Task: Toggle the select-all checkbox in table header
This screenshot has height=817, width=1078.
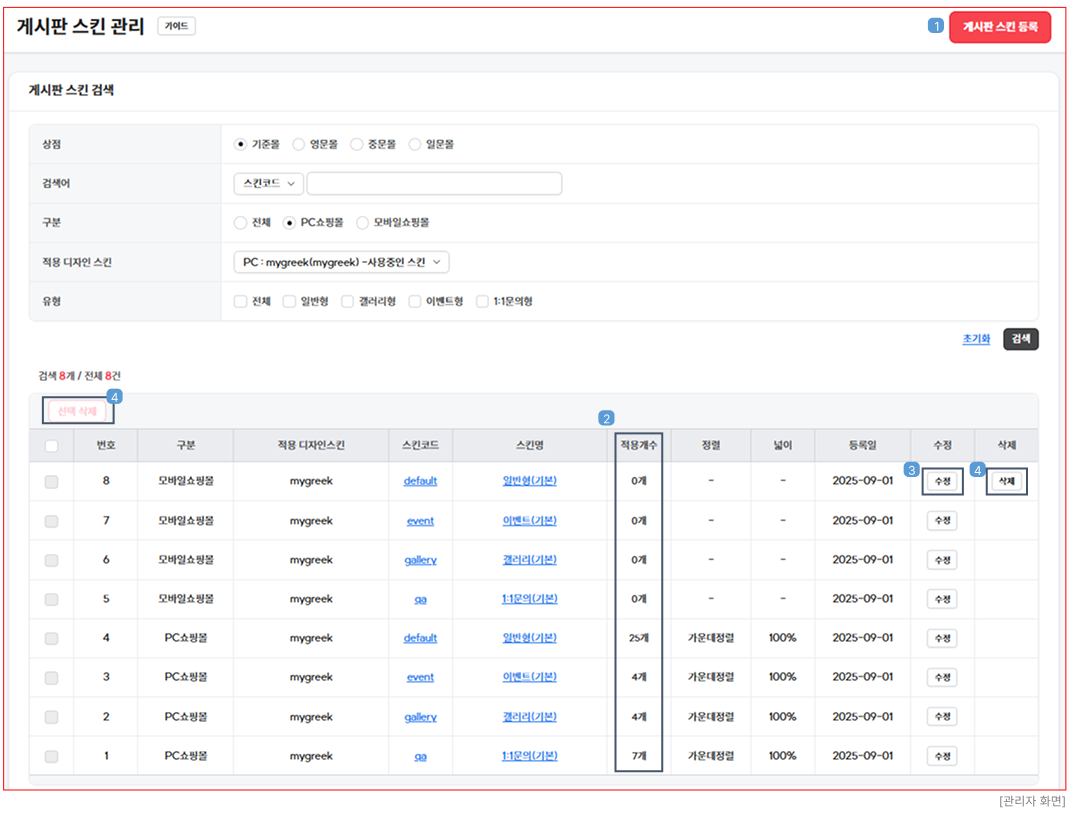Action: pos(51,446)
